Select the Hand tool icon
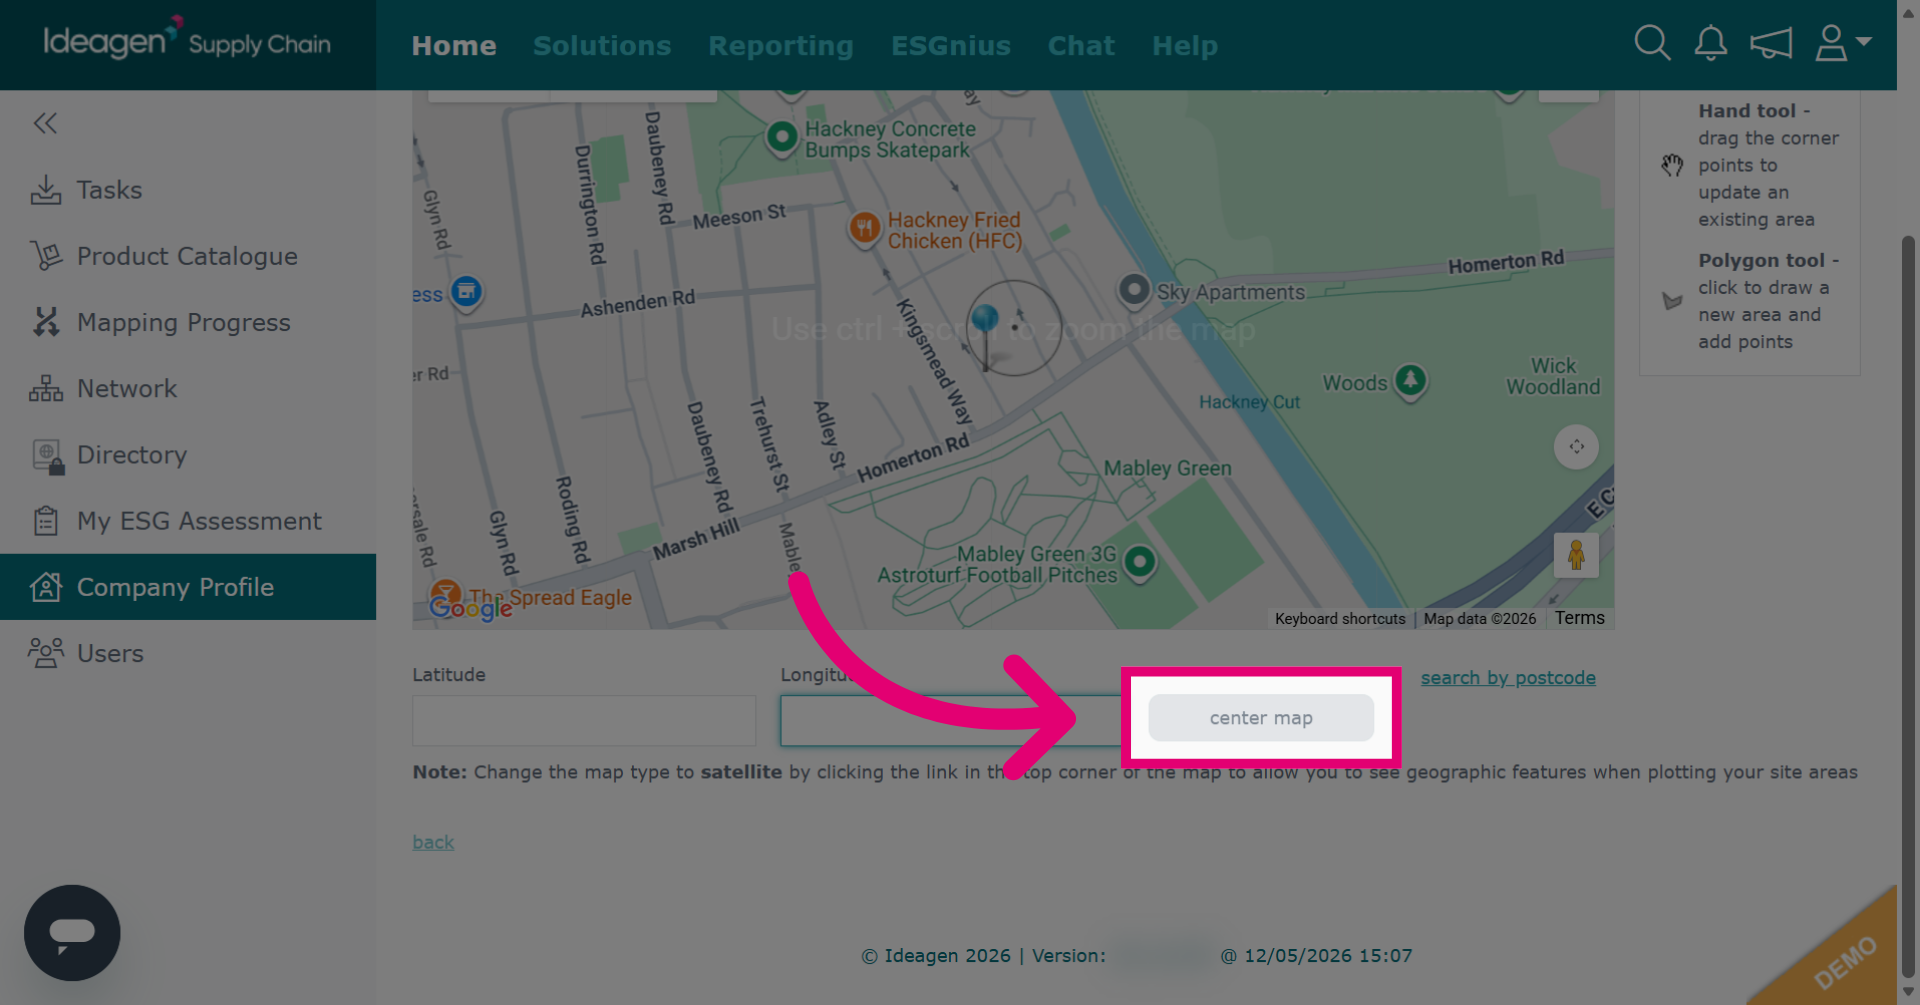This screenshot has width=1920, height=1005. click(1672, 165)
